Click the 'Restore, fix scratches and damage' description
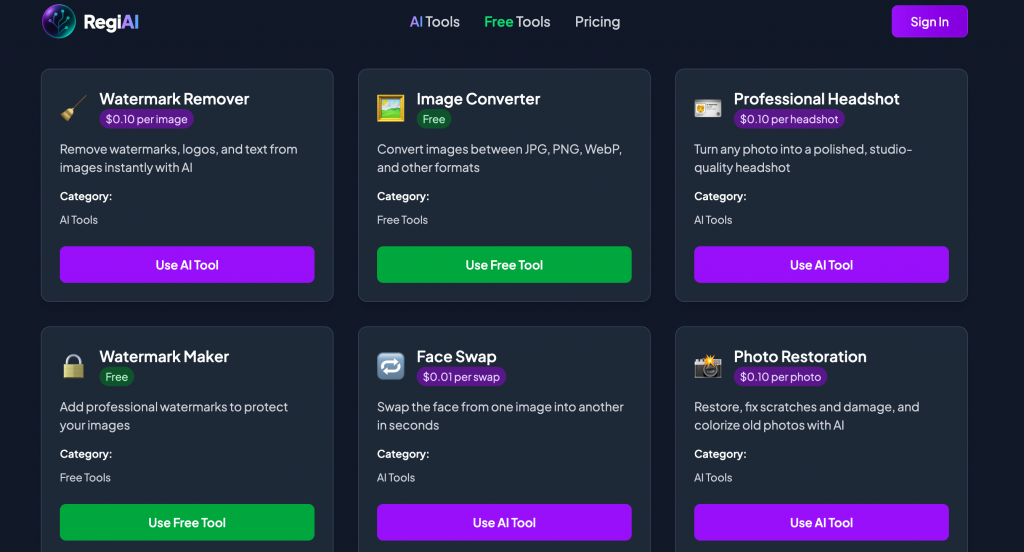Screen dimensions: 1024x552 tap(807, 415)
